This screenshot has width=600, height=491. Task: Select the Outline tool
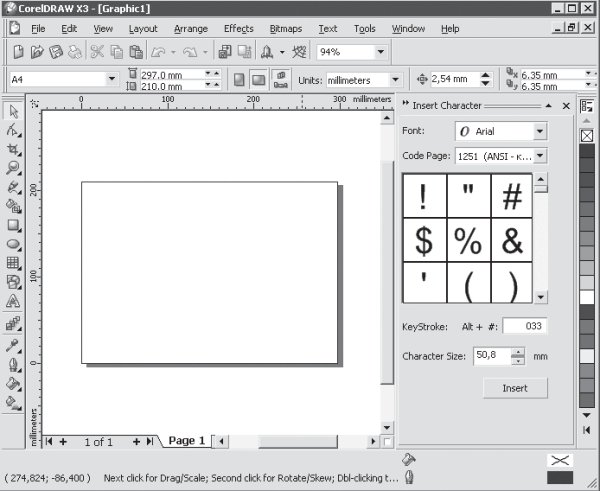[13, 364]
